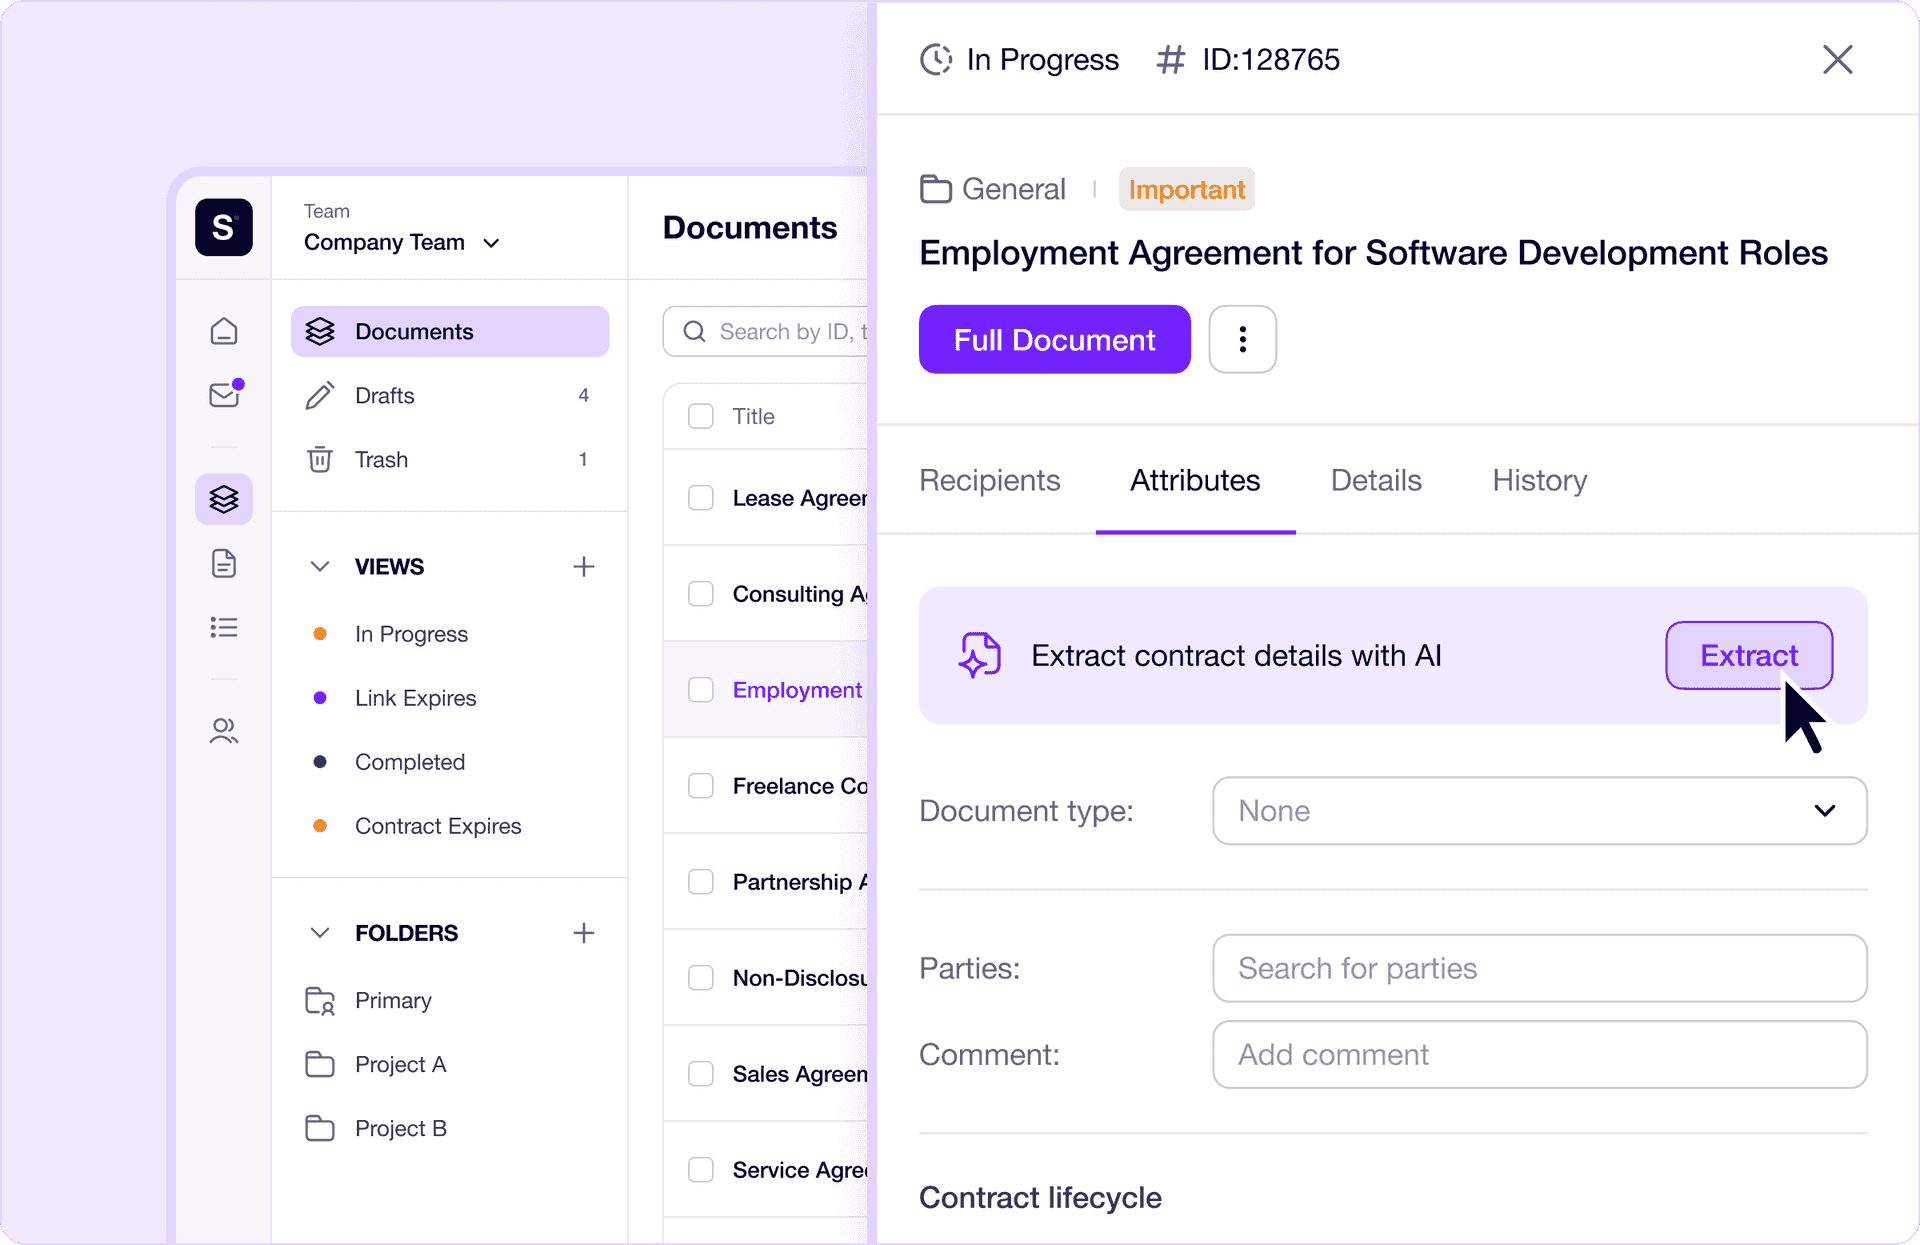Select the Attributes tab
The image size is (1920, 1245).
pyautogui.click(x=1195, y=480)
